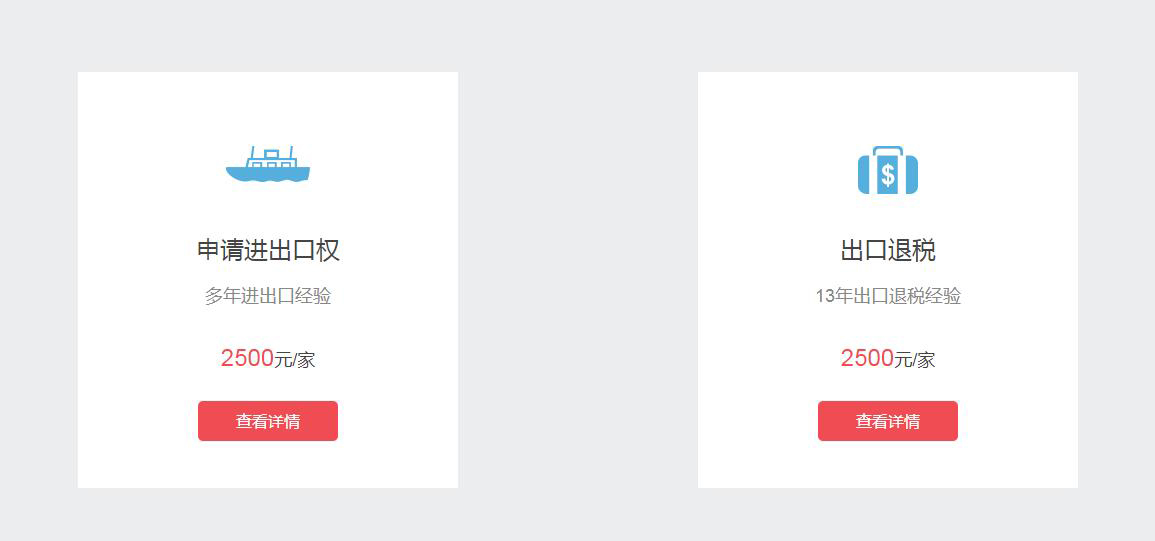The height and width of the screenshot is (541, 1155).
Task: Click the 元/家 unit in the 出口退税 card
Action: pos(915,360)
